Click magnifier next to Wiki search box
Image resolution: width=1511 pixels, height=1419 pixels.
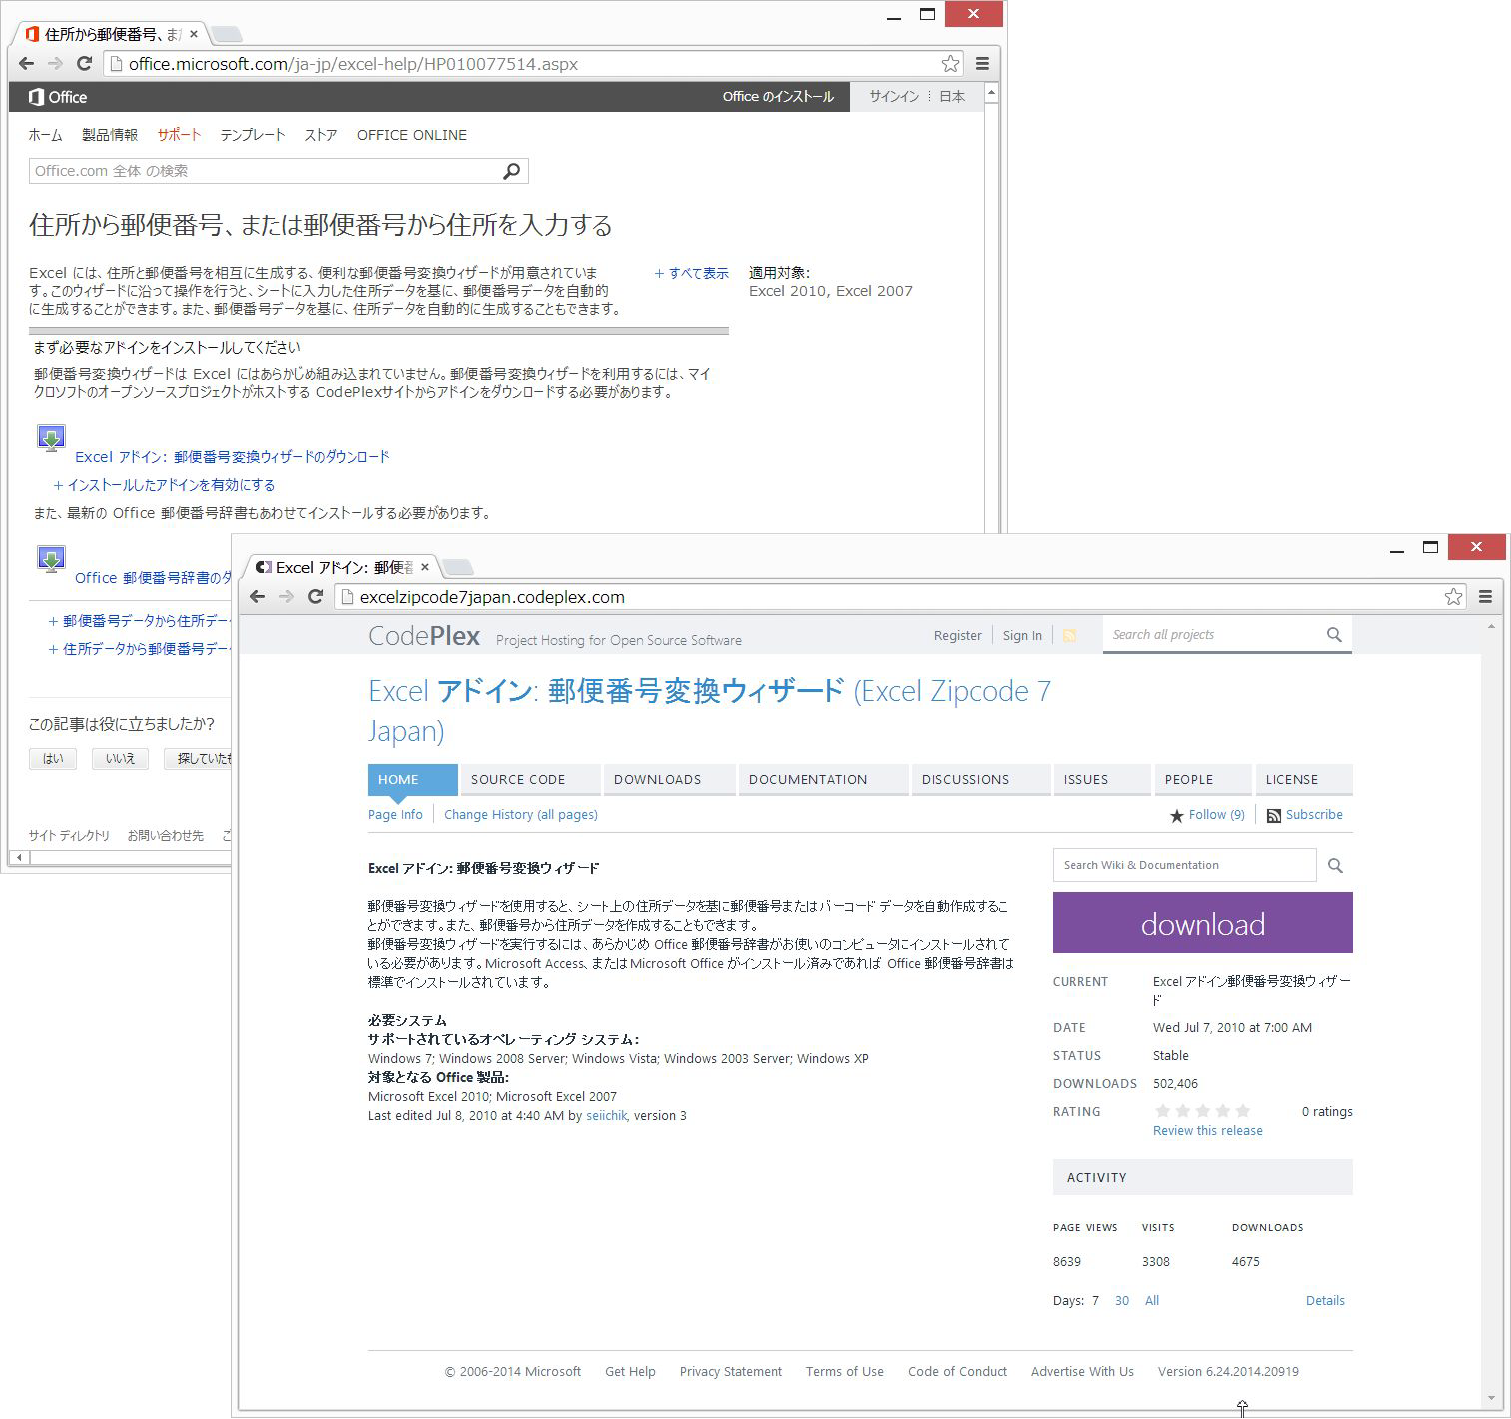1335,865
